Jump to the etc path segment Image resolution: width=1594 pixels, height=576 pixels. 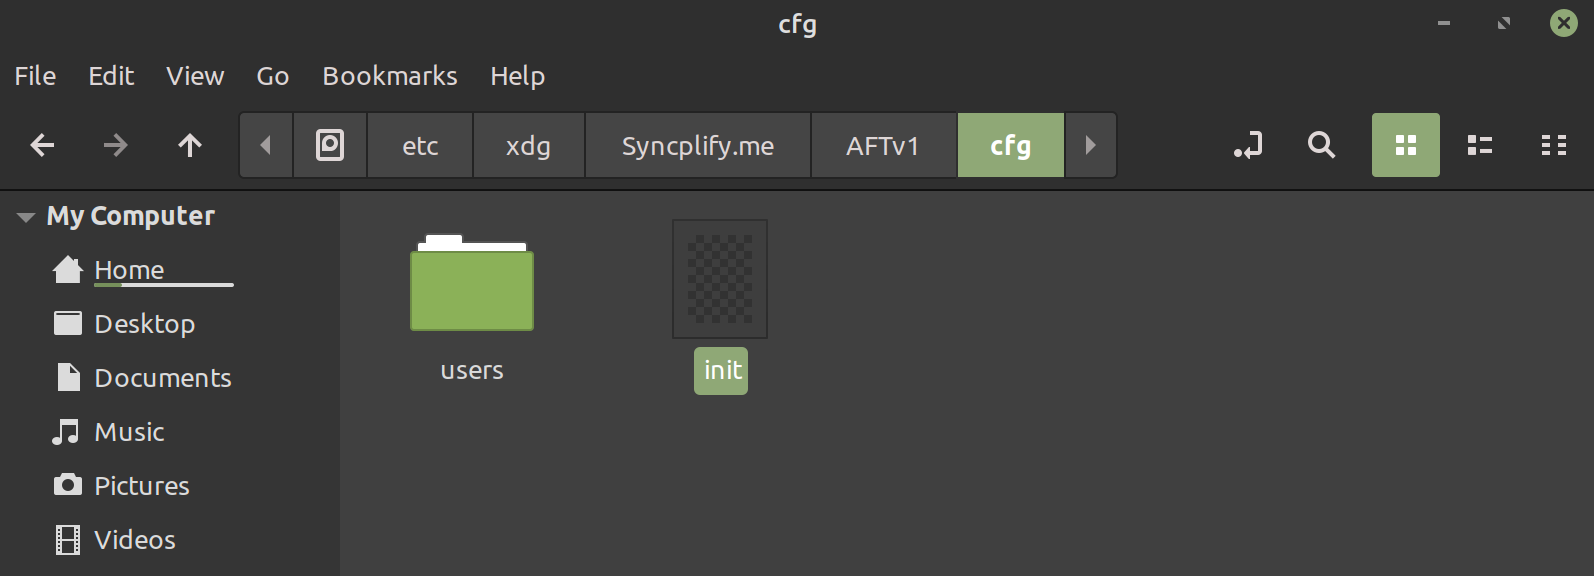pos(420,145)
